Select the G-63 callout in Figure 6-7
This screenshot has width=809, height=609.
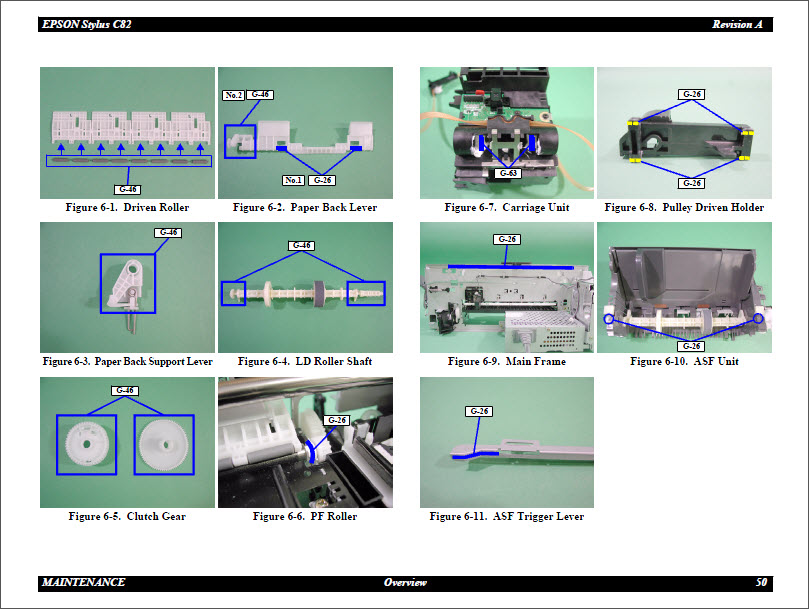point(507,171)
